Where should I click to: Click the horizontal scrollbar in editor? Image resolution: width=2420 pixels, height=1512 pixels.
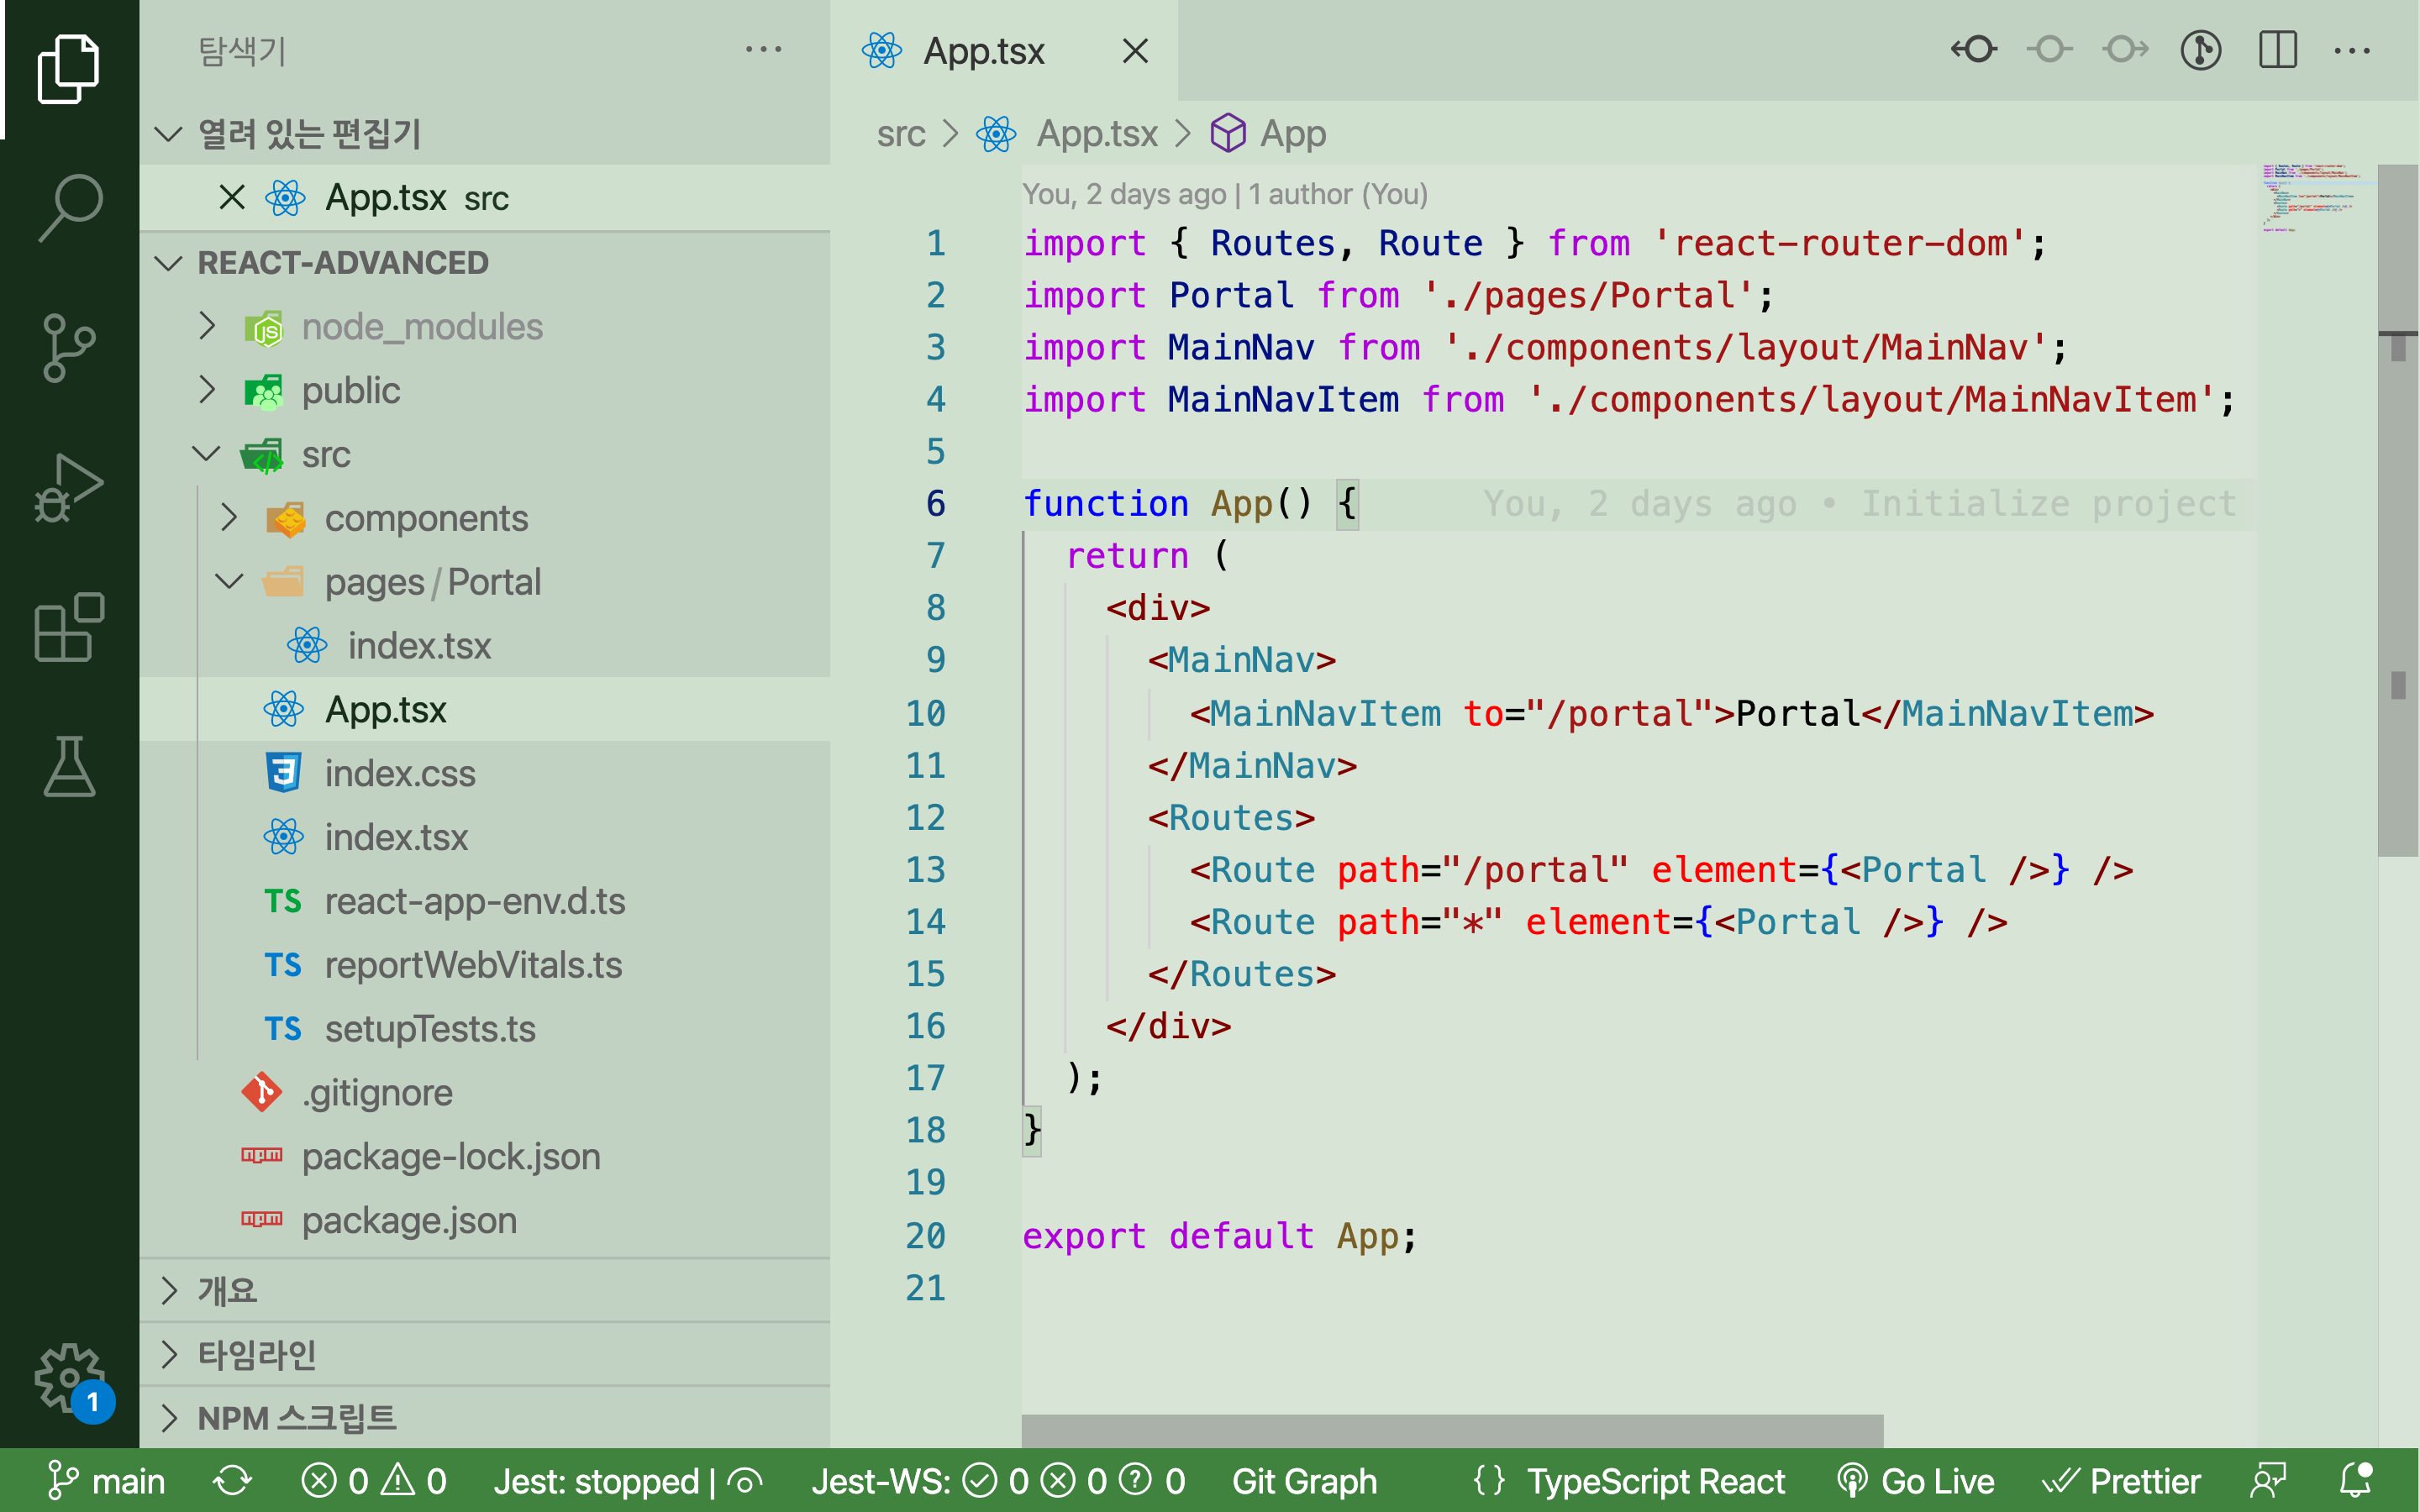[1451, 1430]
